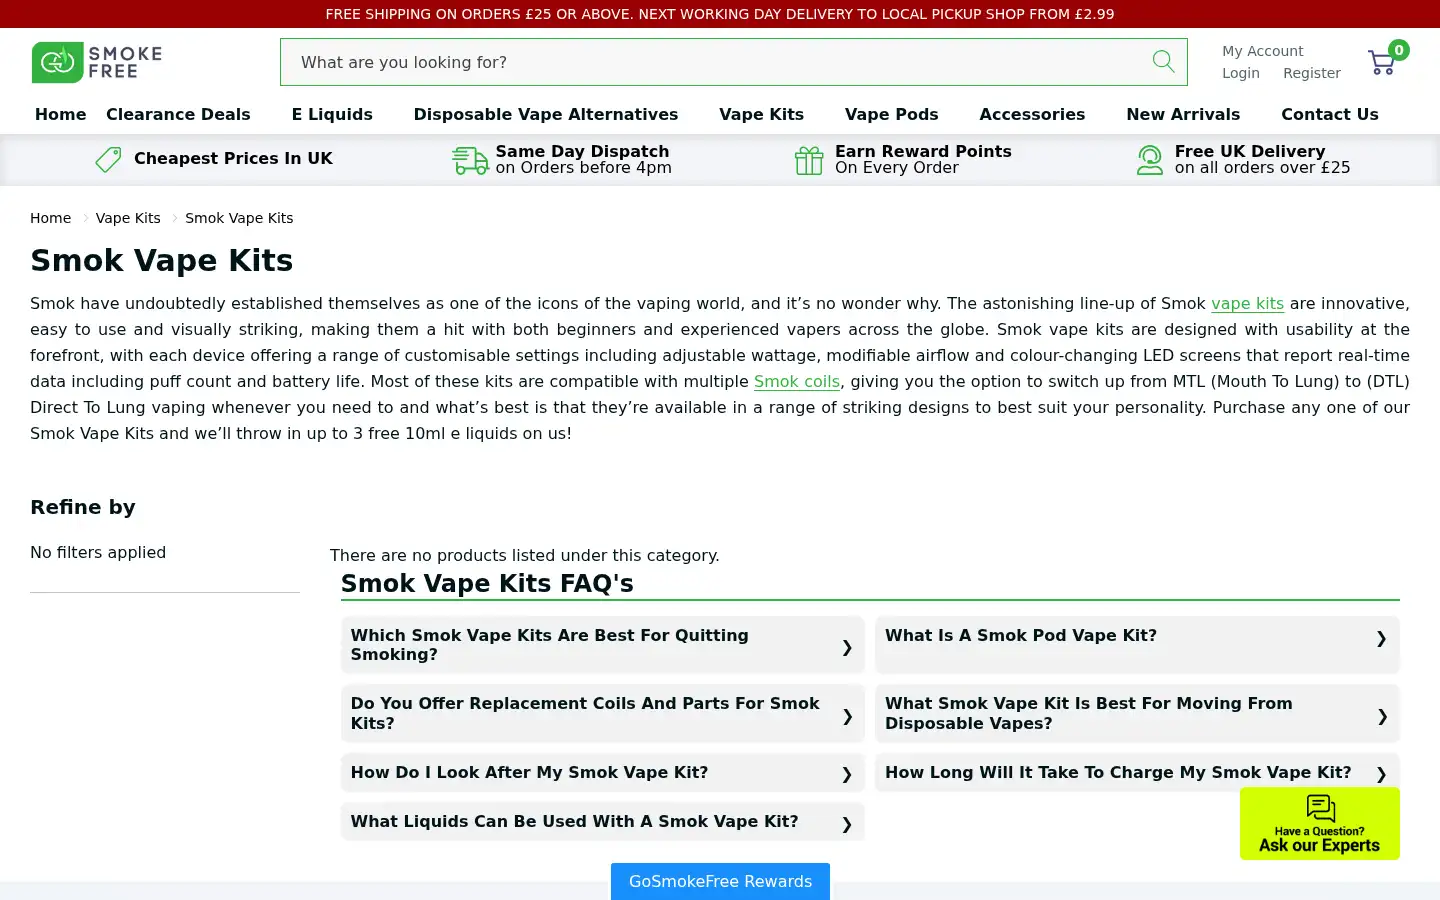Click the free shipping banner text
1440x900 pixels.
[720, 14]
